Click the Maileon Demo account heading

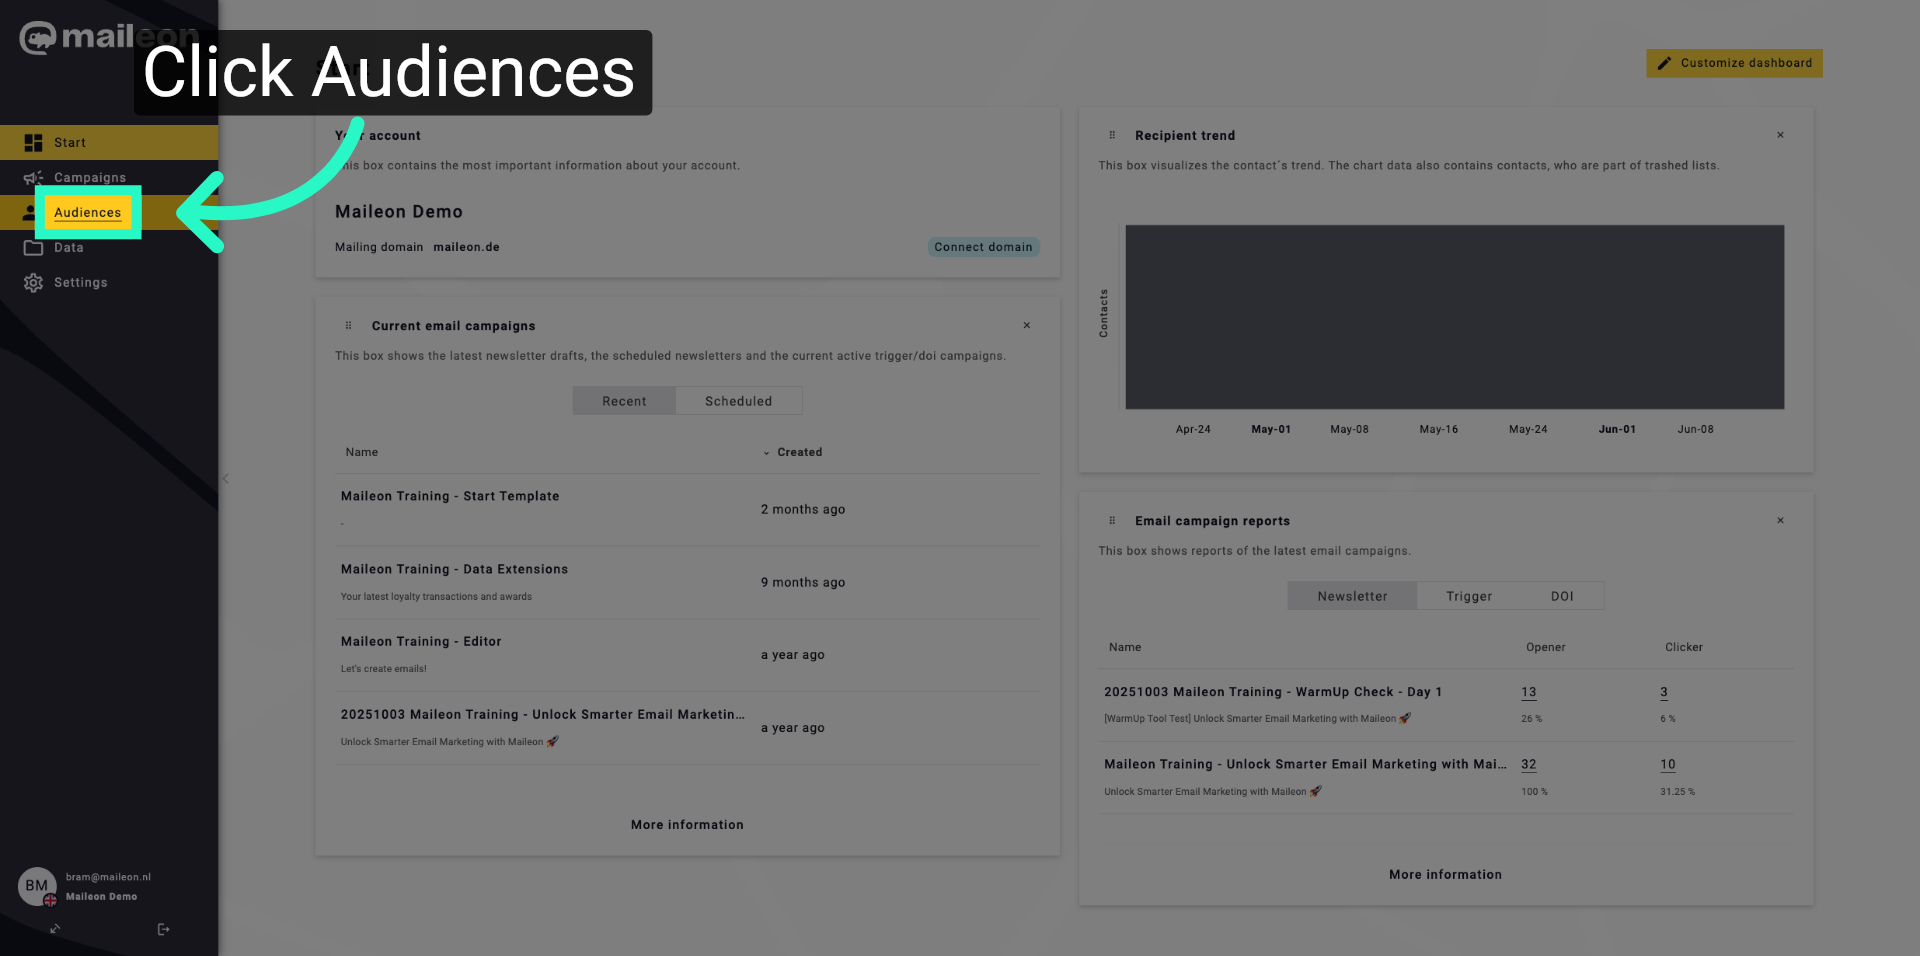(399, 212)
